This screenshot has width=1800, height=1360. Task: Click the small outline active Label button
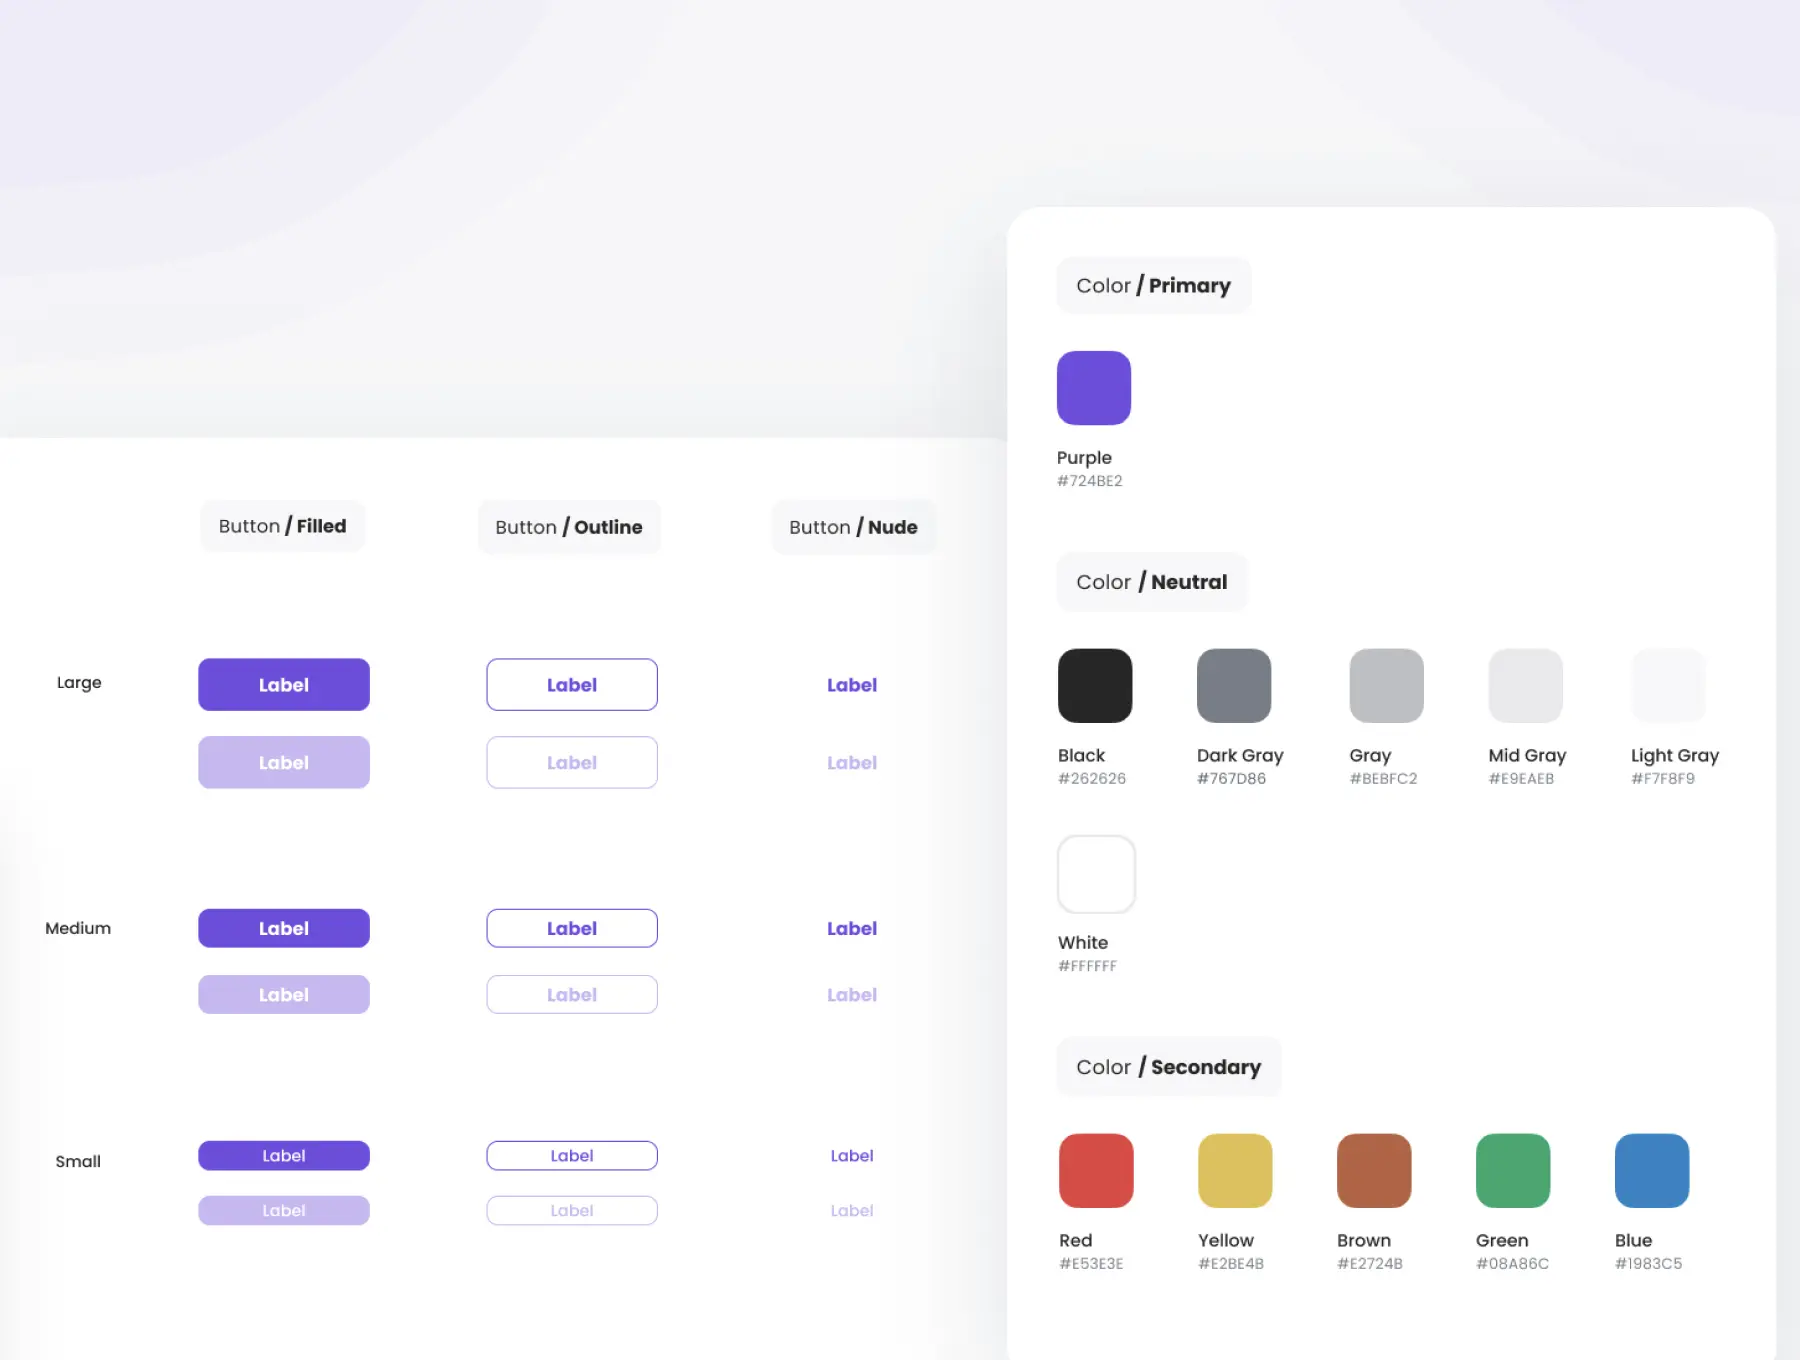pos(571,1155)
